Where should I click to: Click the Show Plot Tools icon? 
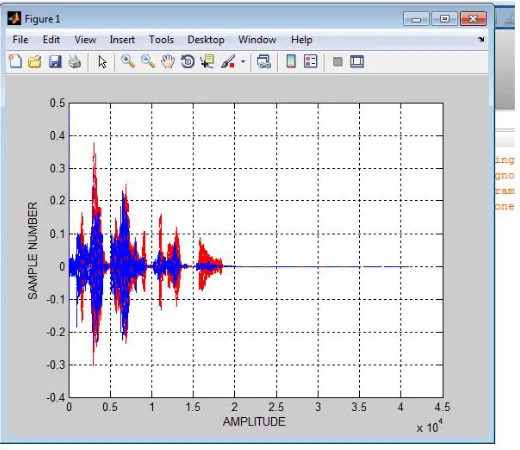coord(357,62)
